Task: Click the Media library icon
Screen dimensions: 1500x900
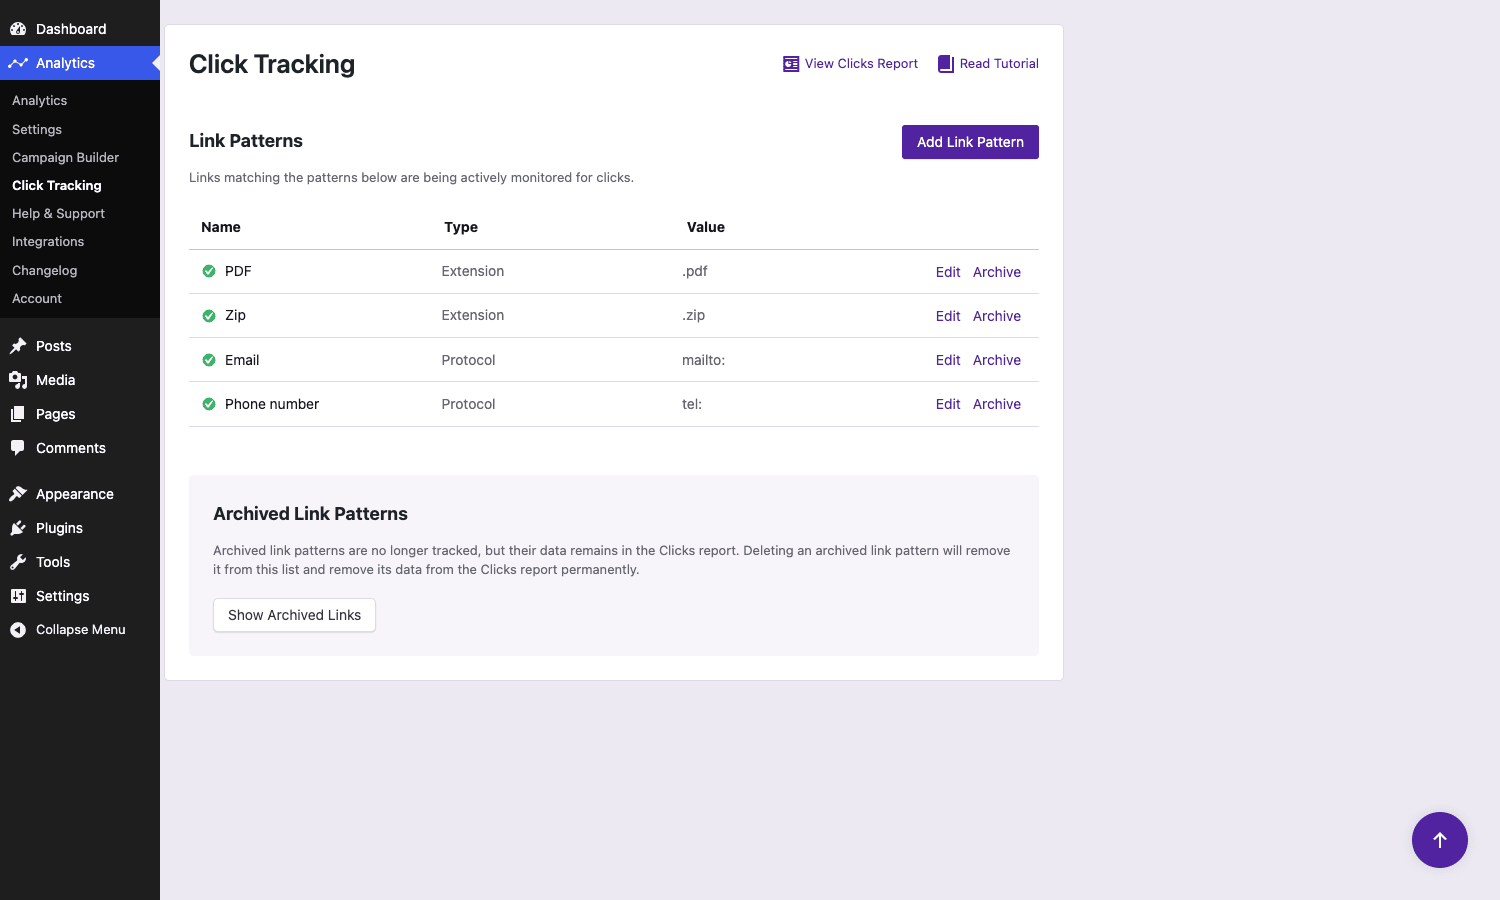Action: click(x=18, y=380)
